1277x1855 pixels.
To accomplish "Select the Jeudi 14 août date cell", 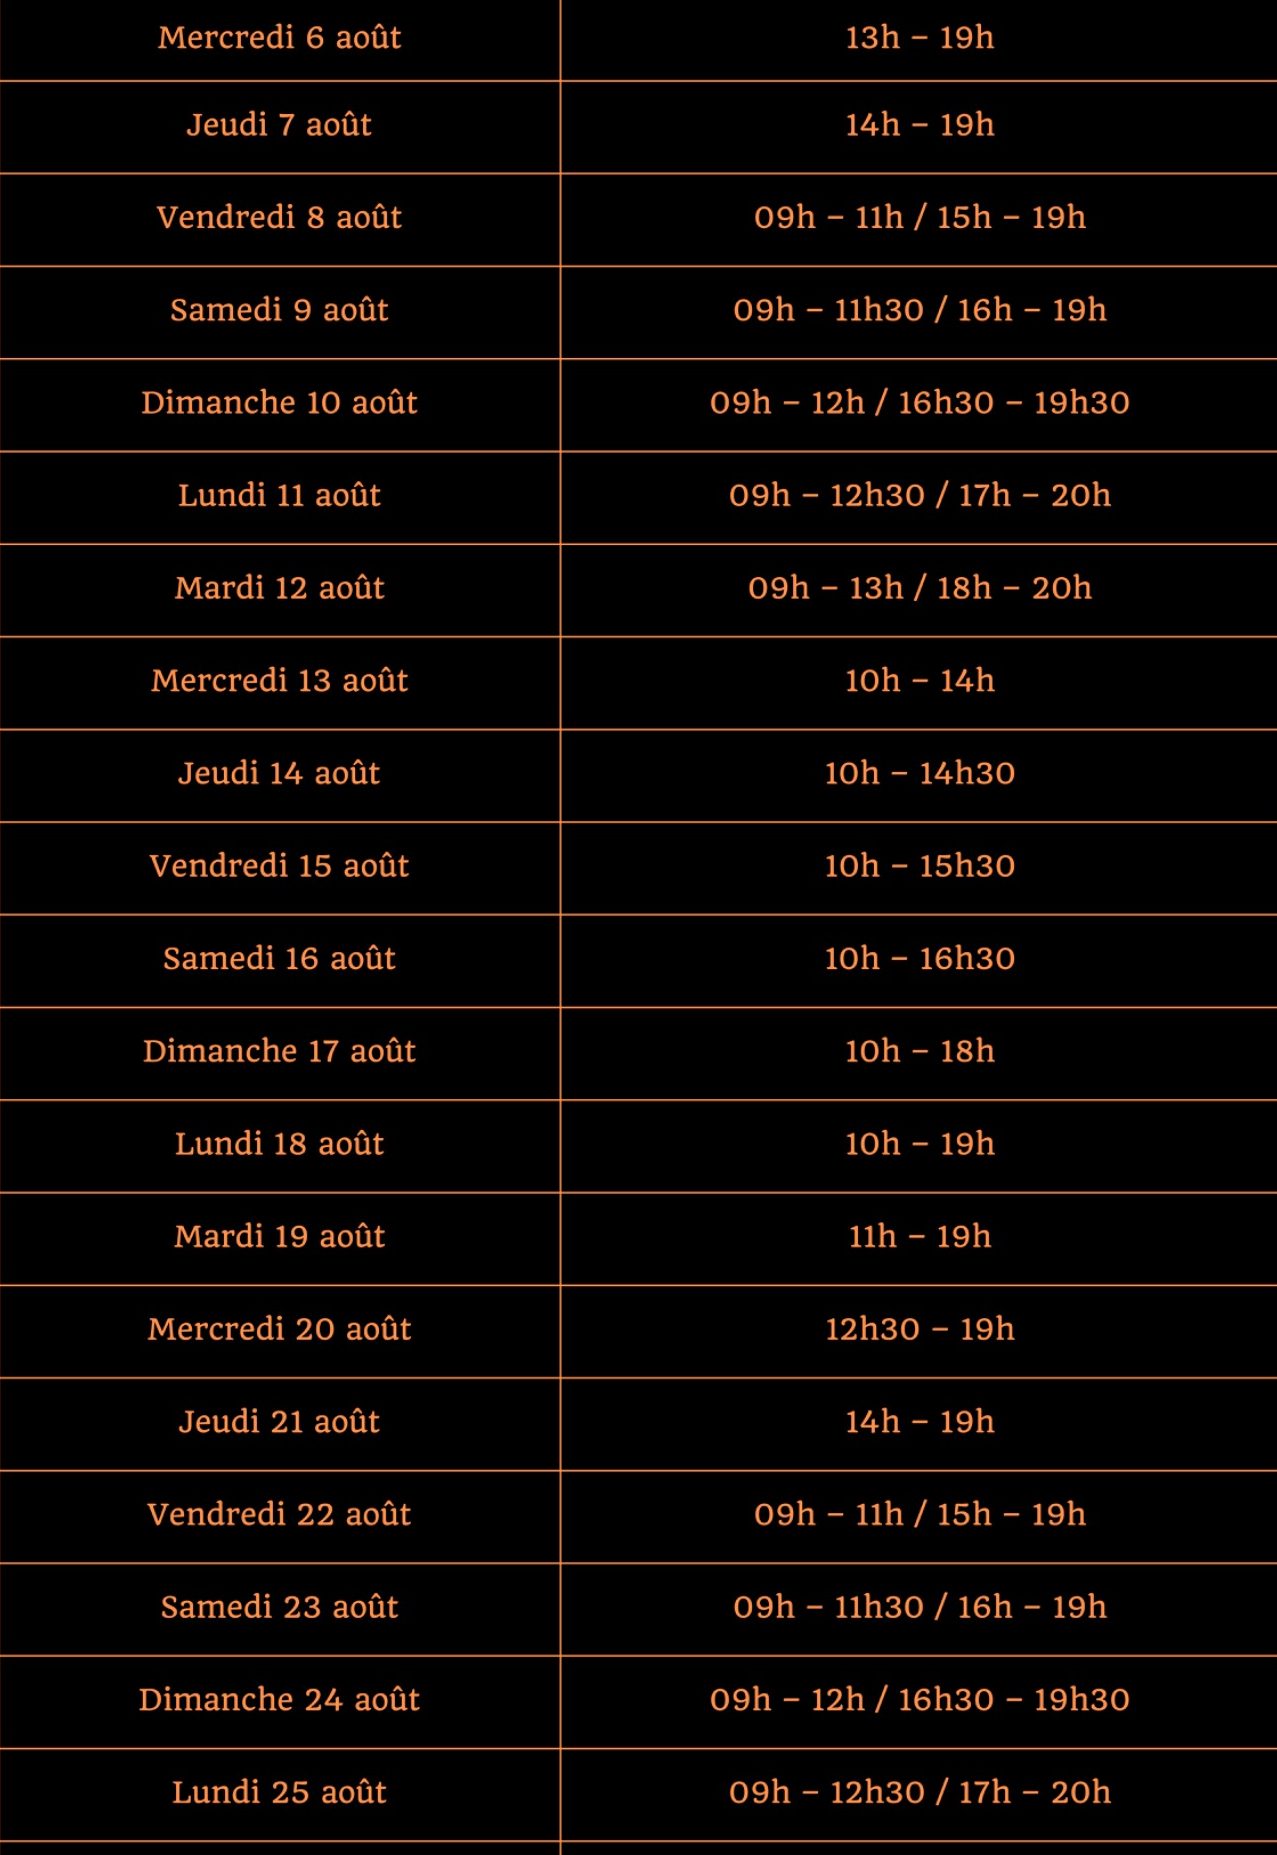I will click(279, 775).
